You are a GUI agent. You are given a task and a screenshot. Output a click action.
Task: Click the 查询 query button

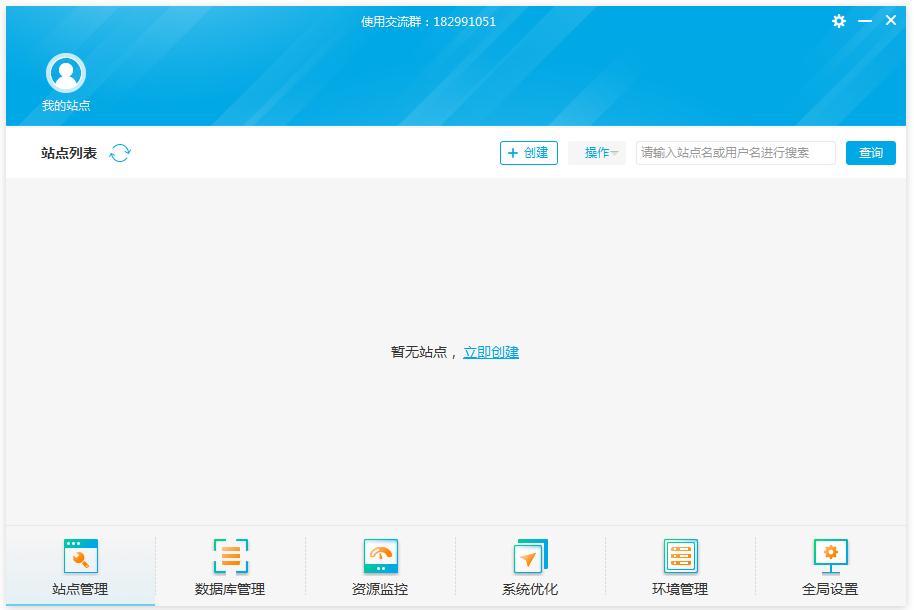[869, 152]
